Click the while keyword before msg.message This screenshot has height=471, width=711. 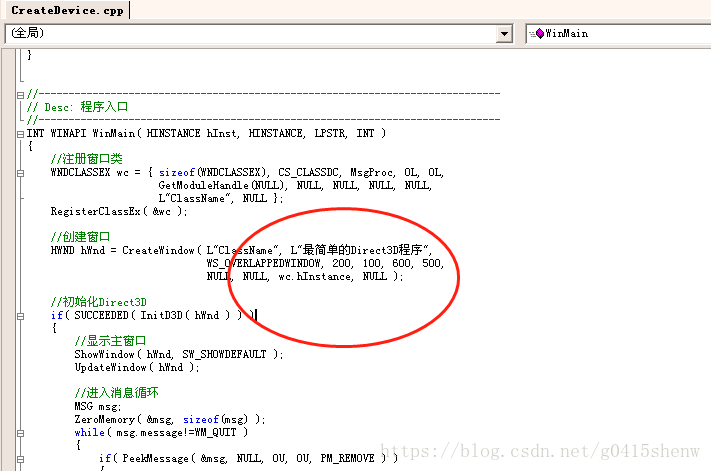tap(89, 433)
